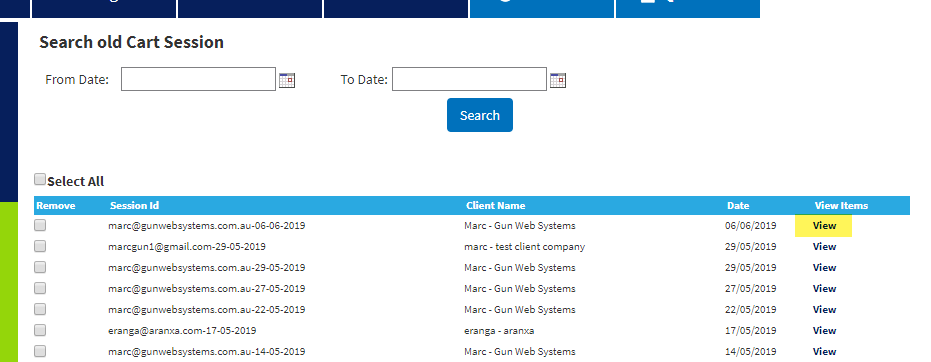Viewport: 931px width, 362px height.
Task: Open the From Date calendar picker icon
Action: pyautogui.click(x=287, y=80)
